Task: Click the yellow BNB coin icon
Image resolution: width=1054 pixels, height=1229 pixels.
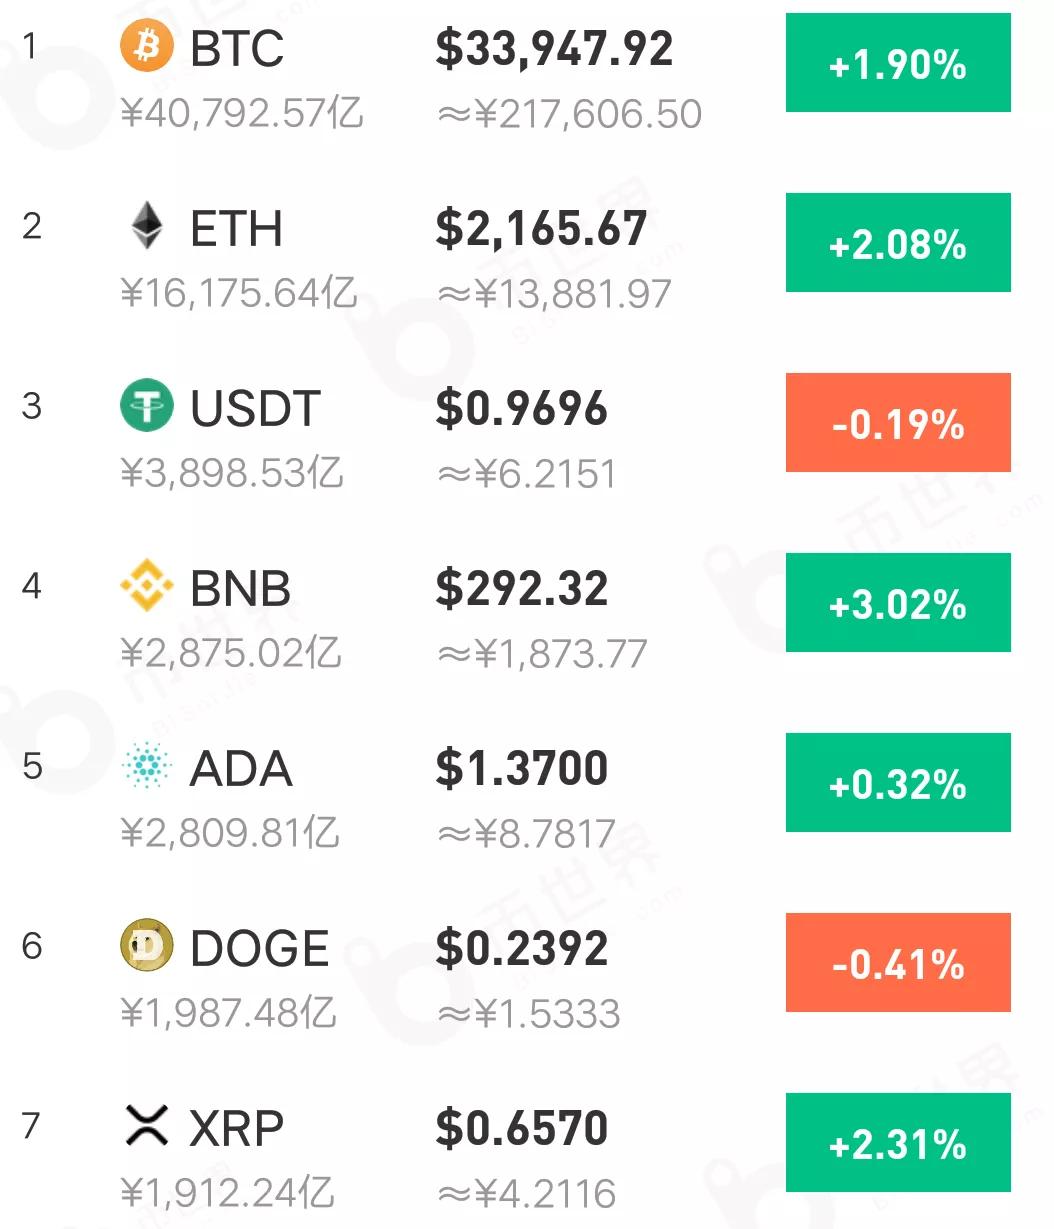Action: point(147,586)
